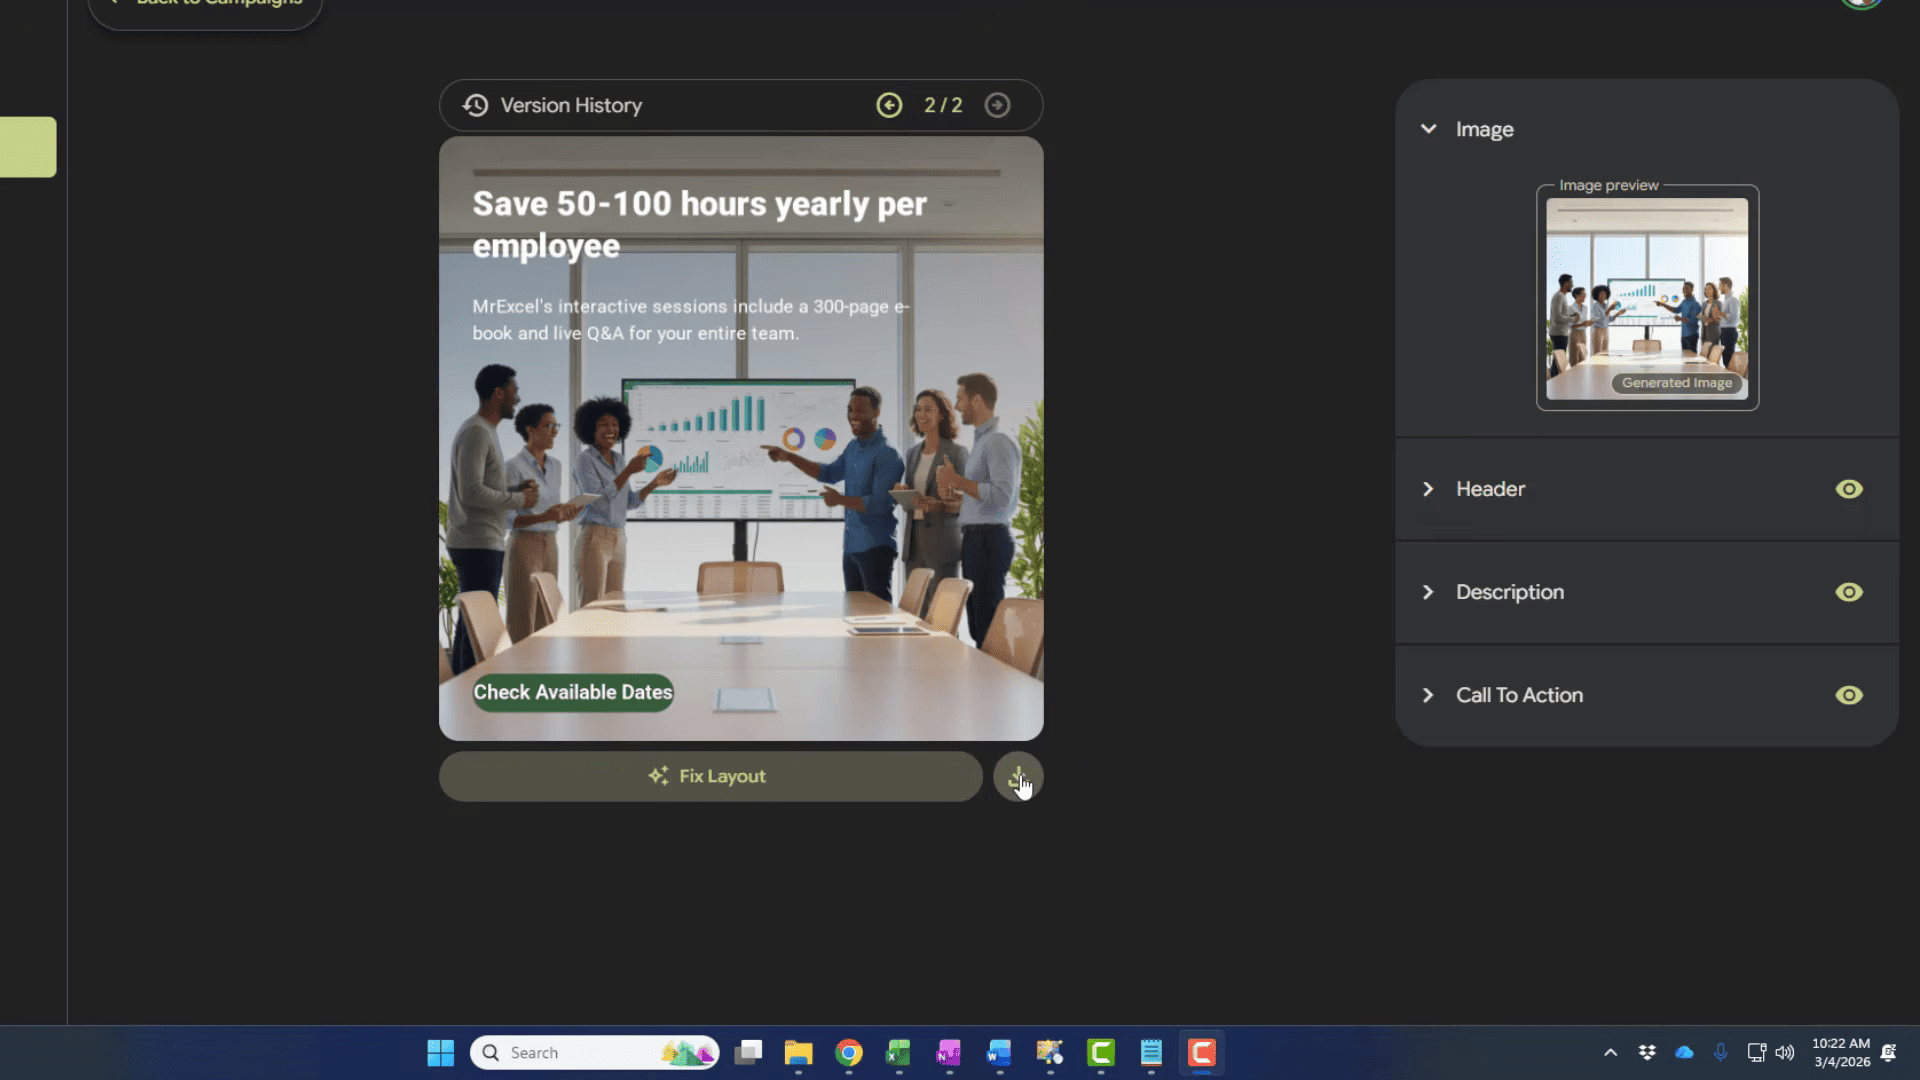Click the network tray icon
Image resolution: width=1920 pixels, height=1080 pixels.
click(x=1756, y=1052)
